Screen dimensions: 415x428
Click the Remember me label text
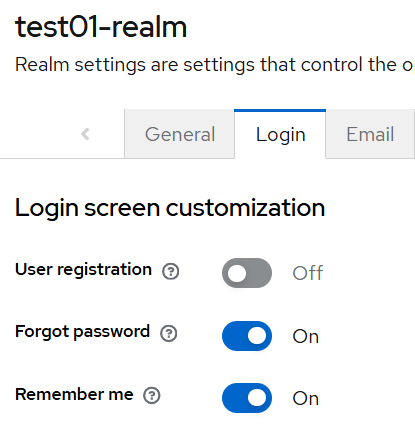click(x=74, y=394)
